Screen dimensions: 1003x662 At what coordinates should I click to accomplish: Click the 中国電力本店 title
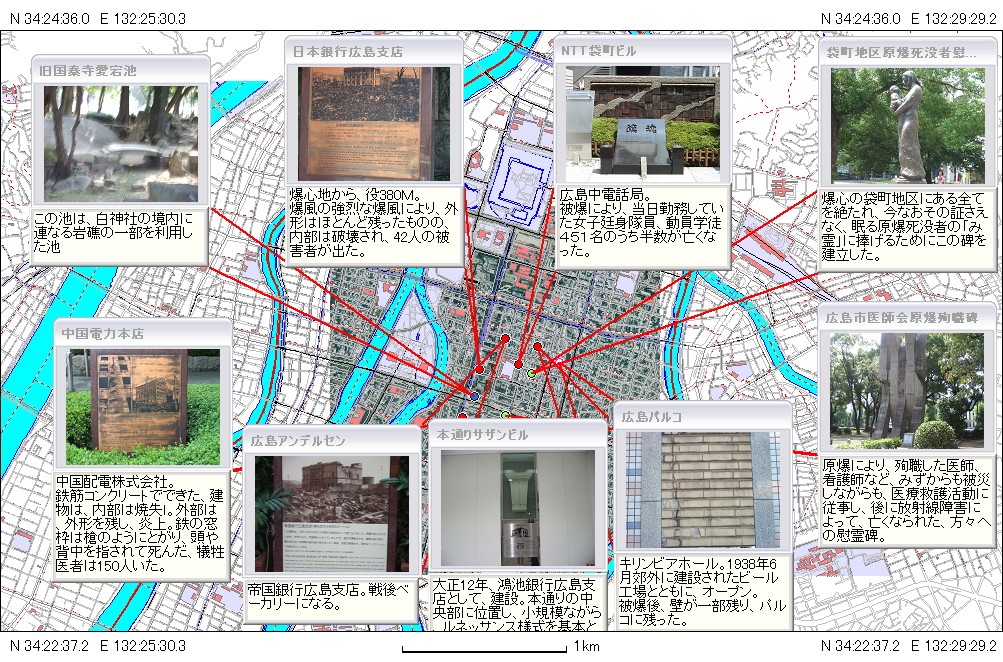(103, 333)
